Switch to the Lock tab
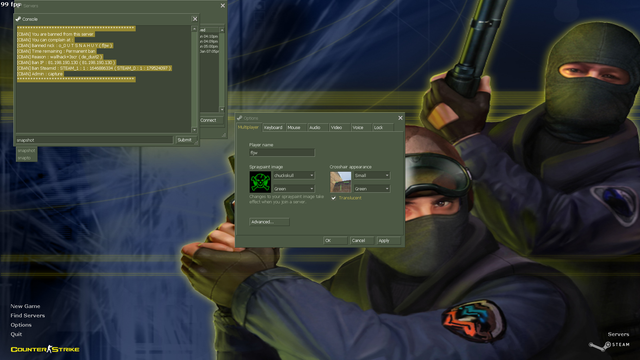This screenshot has height=360, width=640. (382, 128)
